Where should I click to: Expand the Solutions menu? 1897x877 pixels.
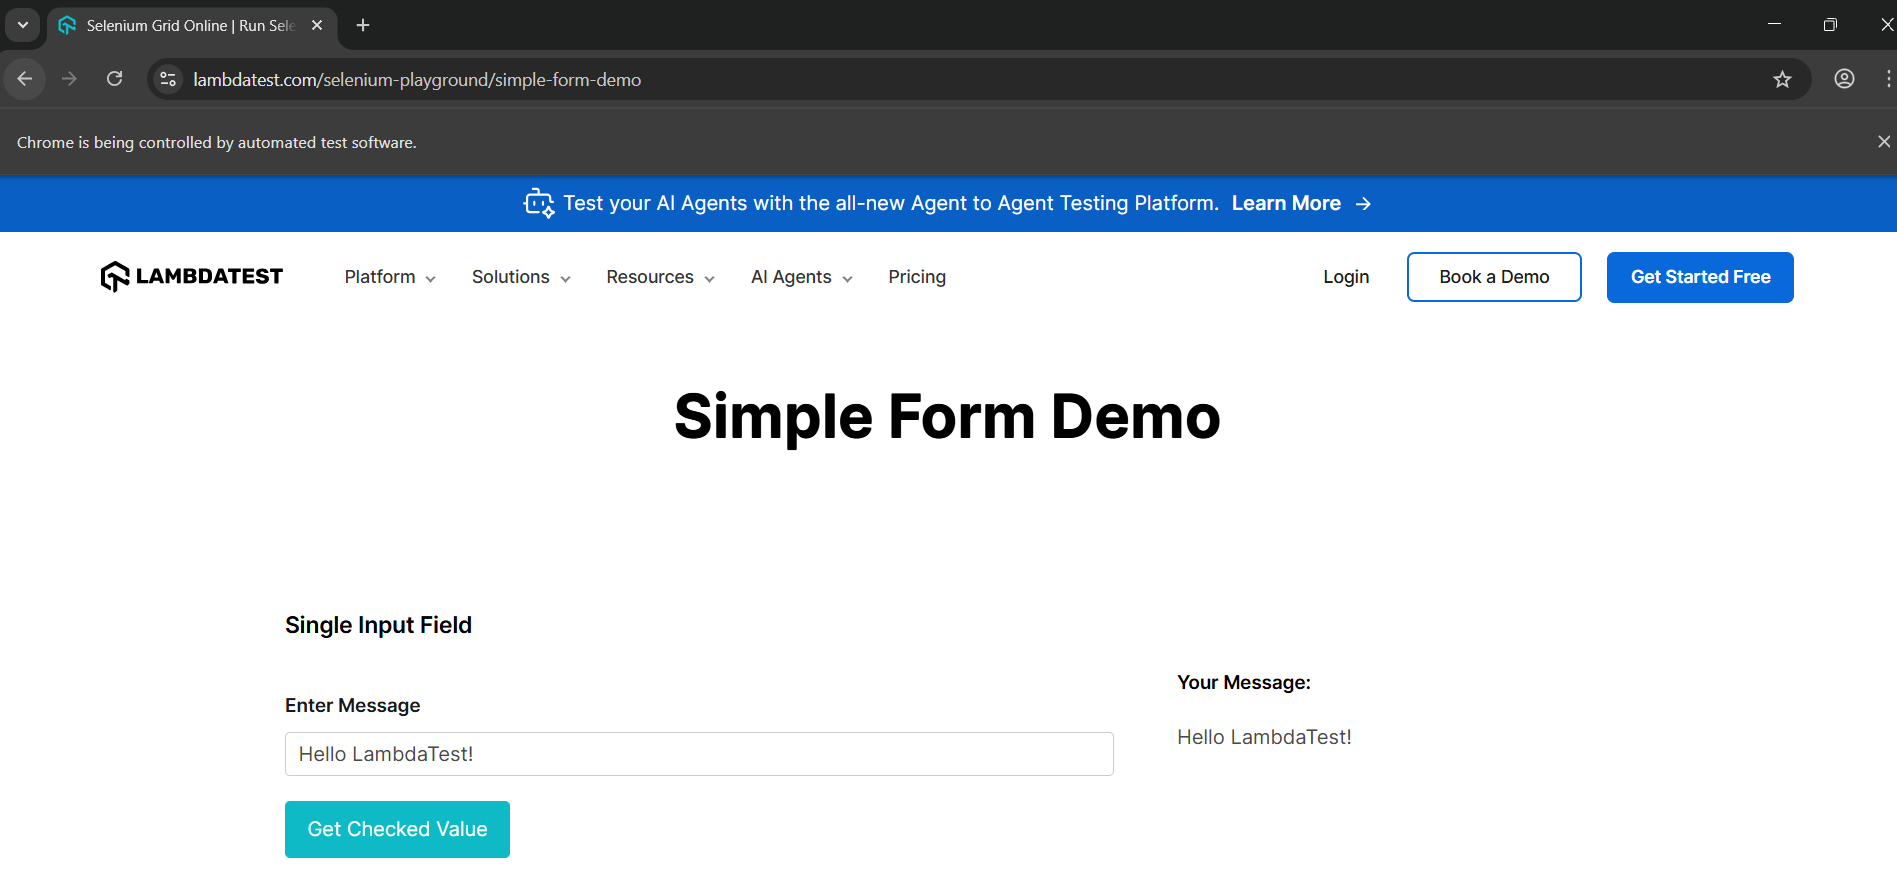[521, 277]
